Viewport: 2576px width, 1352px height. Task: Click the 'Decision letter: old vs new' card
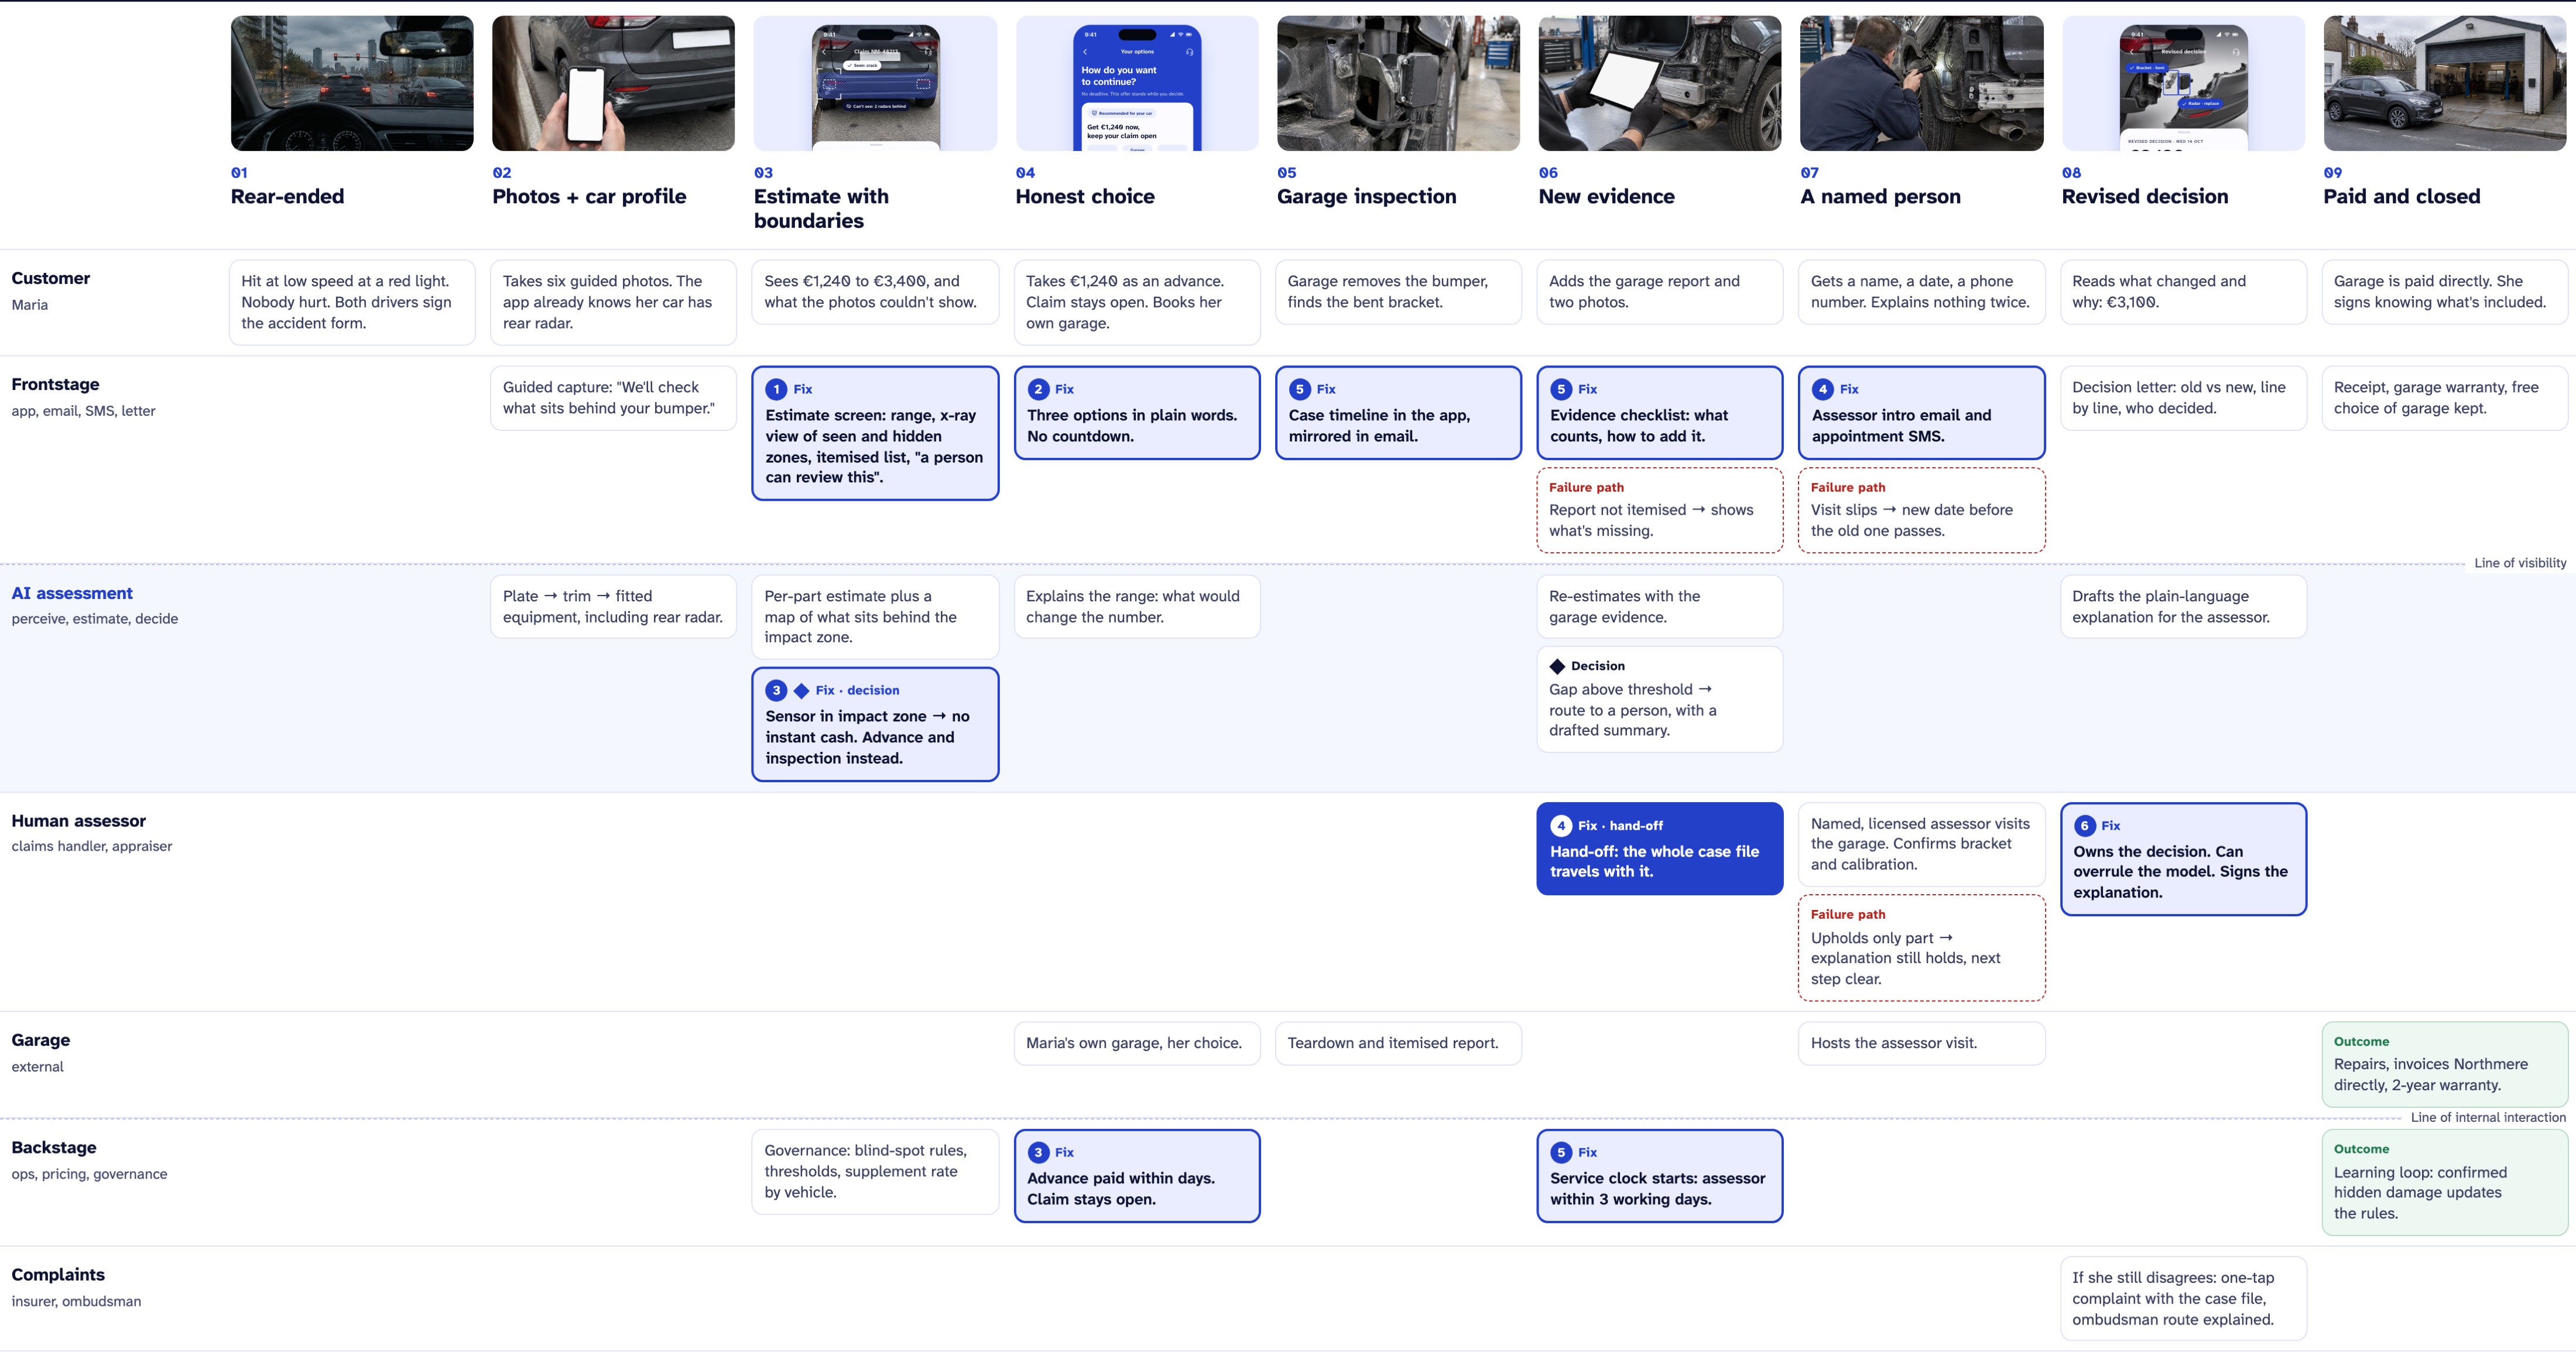pyautogui.click(x=2183, y=398)
